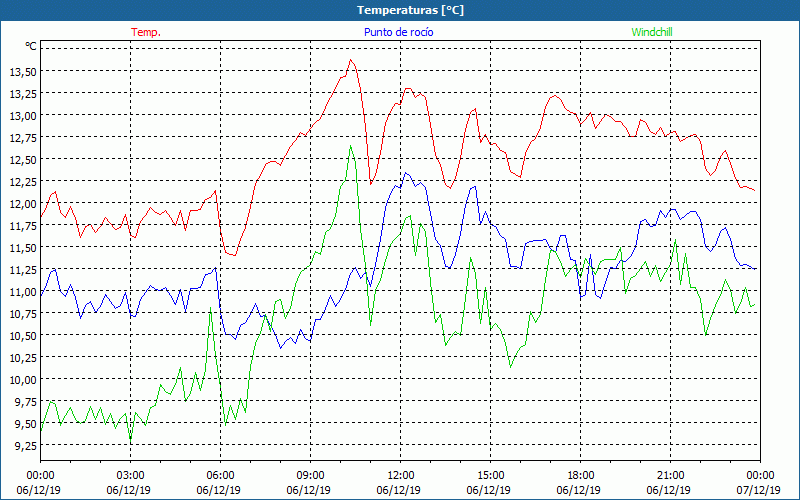Click the 13,25 y-axis value
The width and height of the screenshot is (800, 500).
click(x=23, y=94)
